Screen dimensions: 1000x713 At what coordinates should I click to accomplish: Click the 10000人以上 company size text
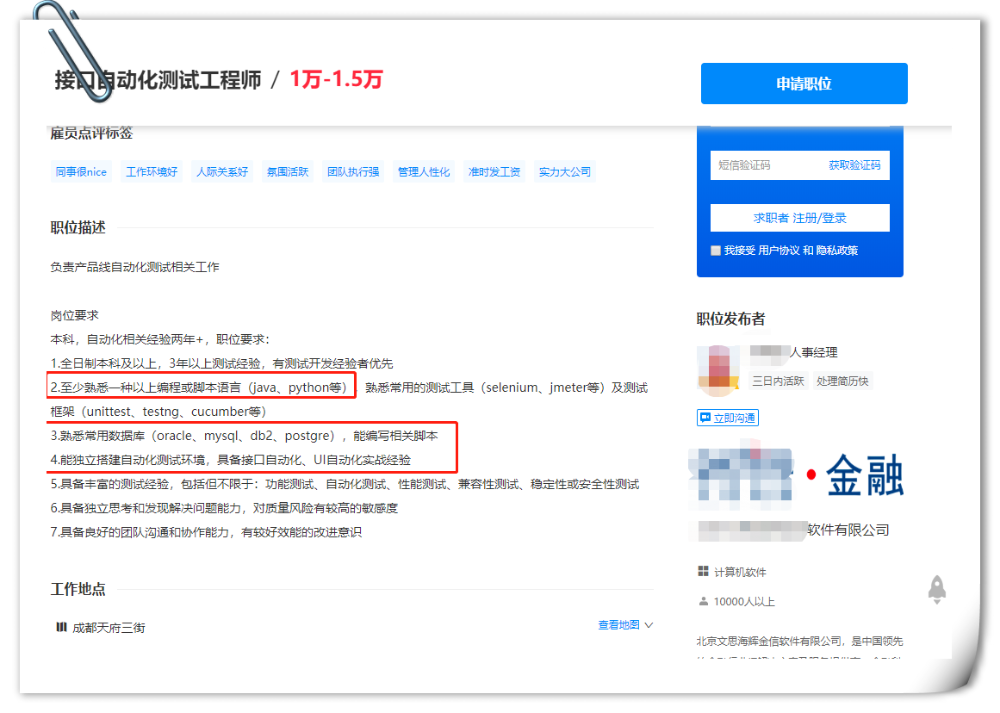point(744,601)
